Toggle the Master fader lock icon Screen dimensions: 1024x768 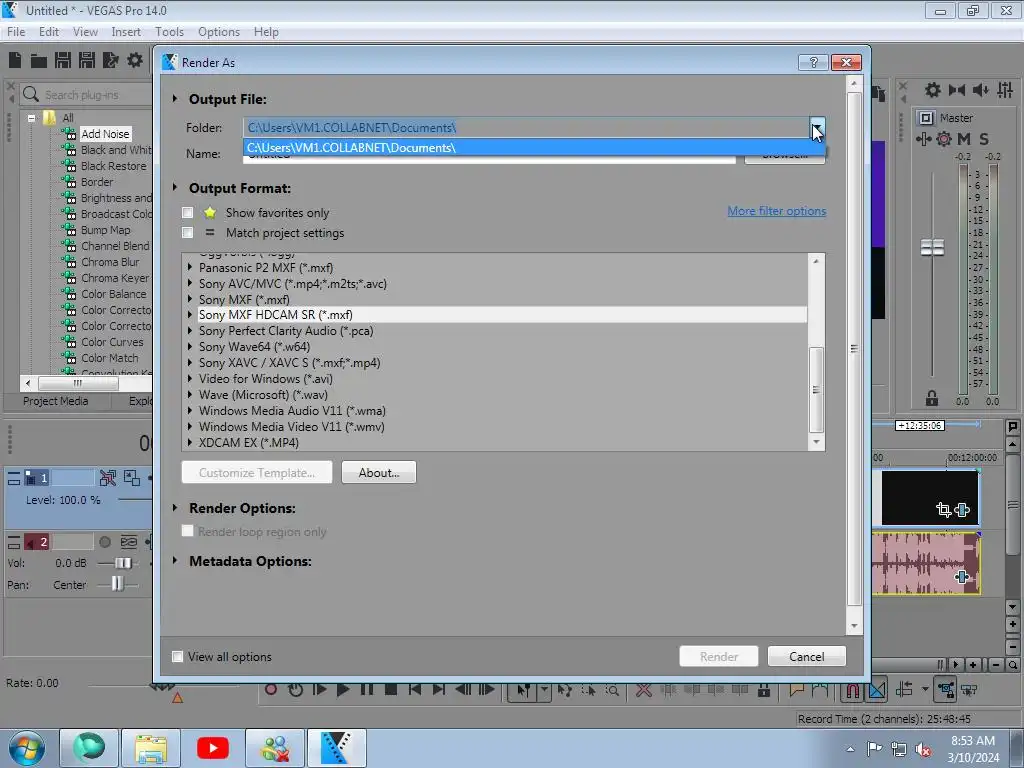coord(932,398)
